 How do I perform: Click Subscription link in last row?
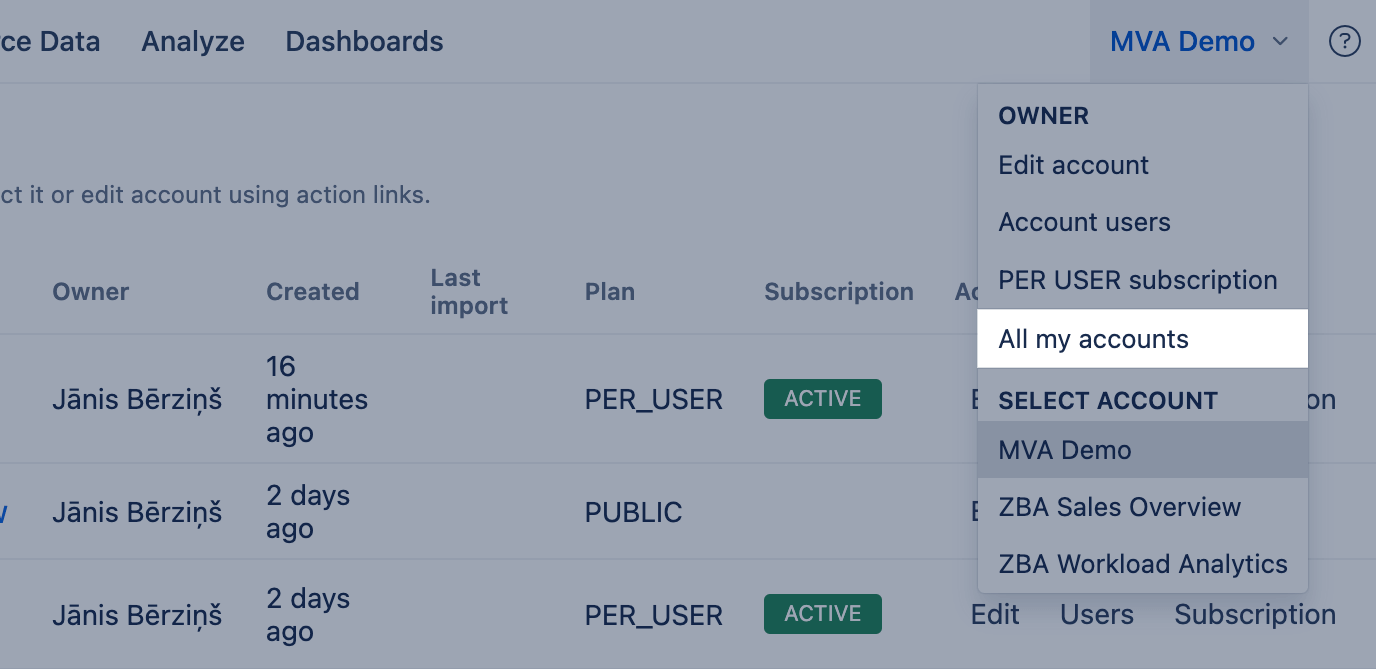[1254, 615]
